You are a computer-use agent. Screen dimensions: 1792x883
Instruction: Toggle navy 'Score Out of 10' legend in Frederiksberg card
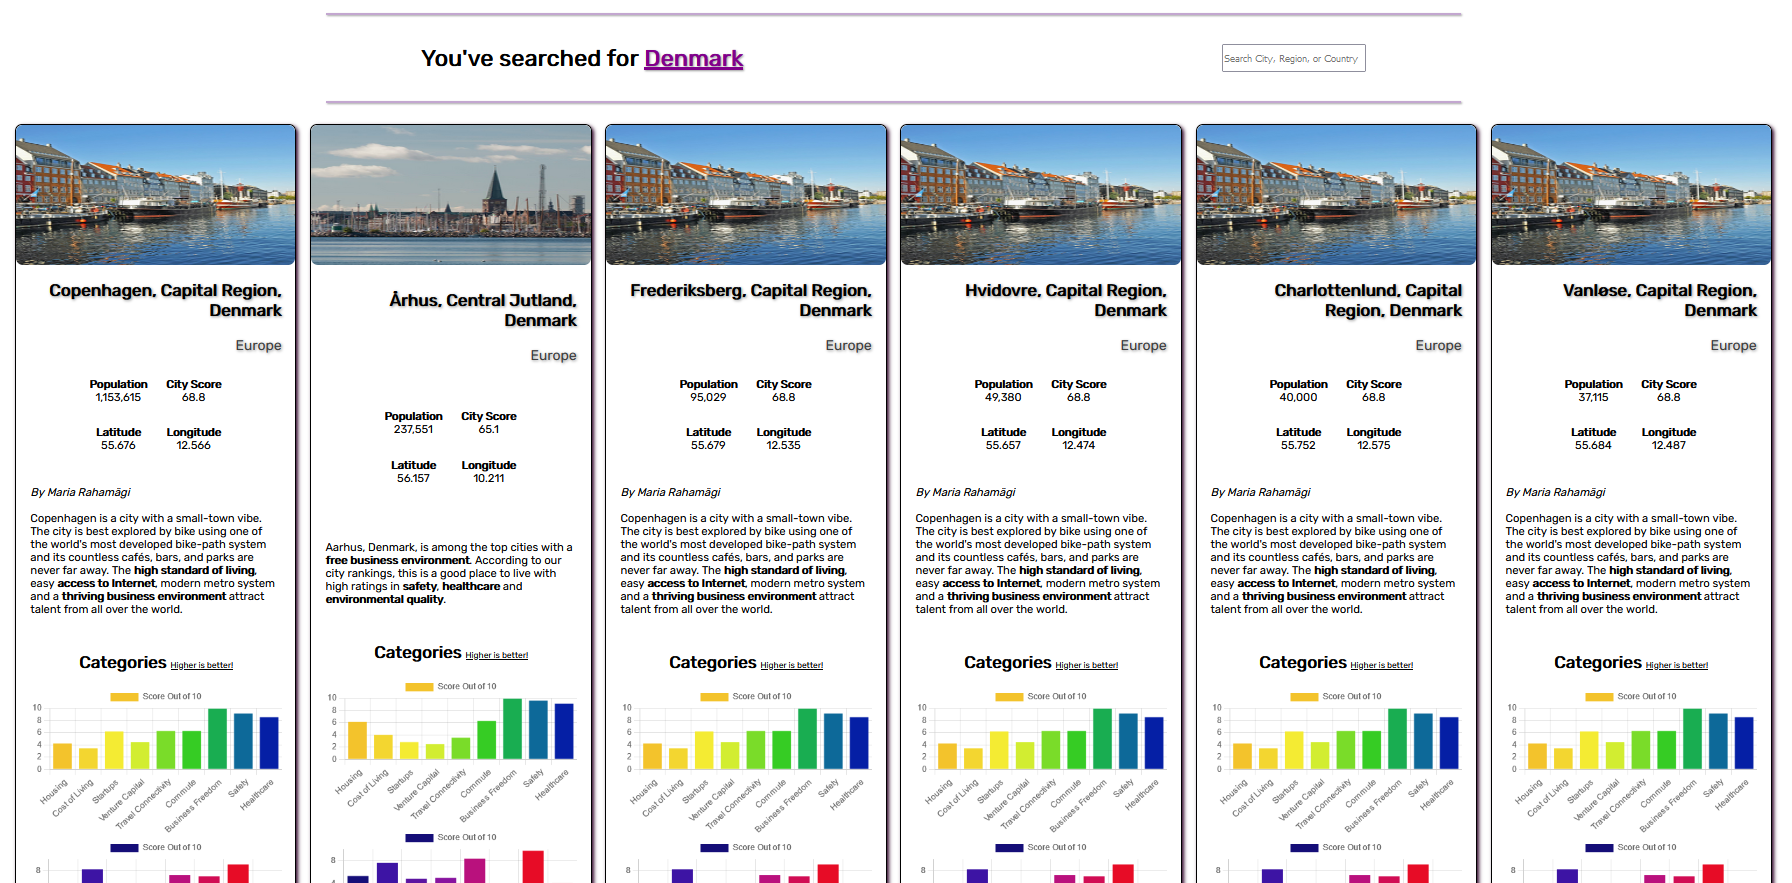tap(746, 847)
